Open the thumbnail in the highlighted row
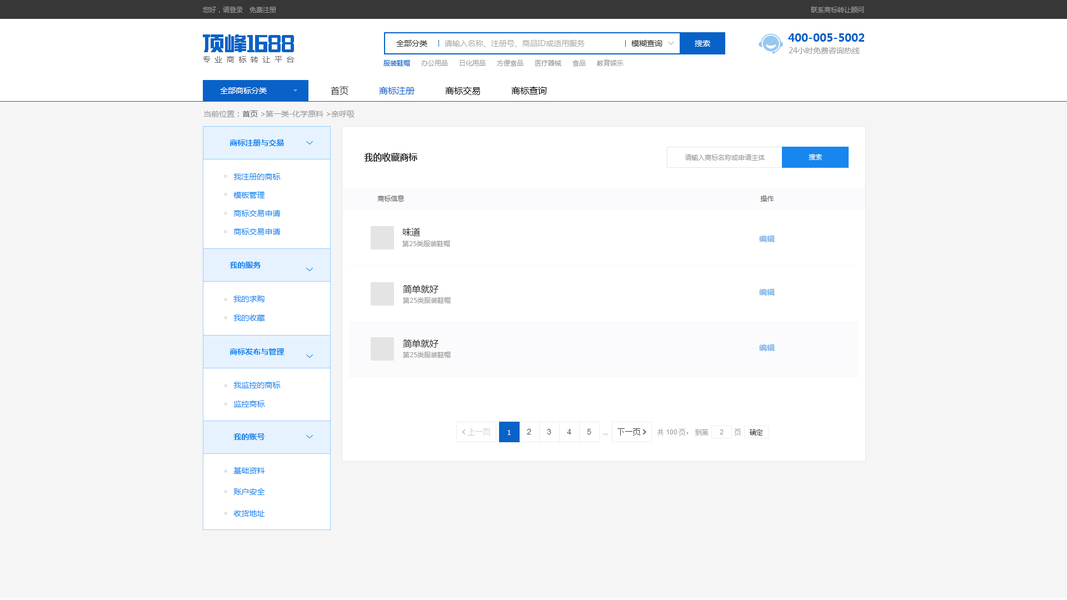Screen dimensions: 1067x600 coord(382,348)
